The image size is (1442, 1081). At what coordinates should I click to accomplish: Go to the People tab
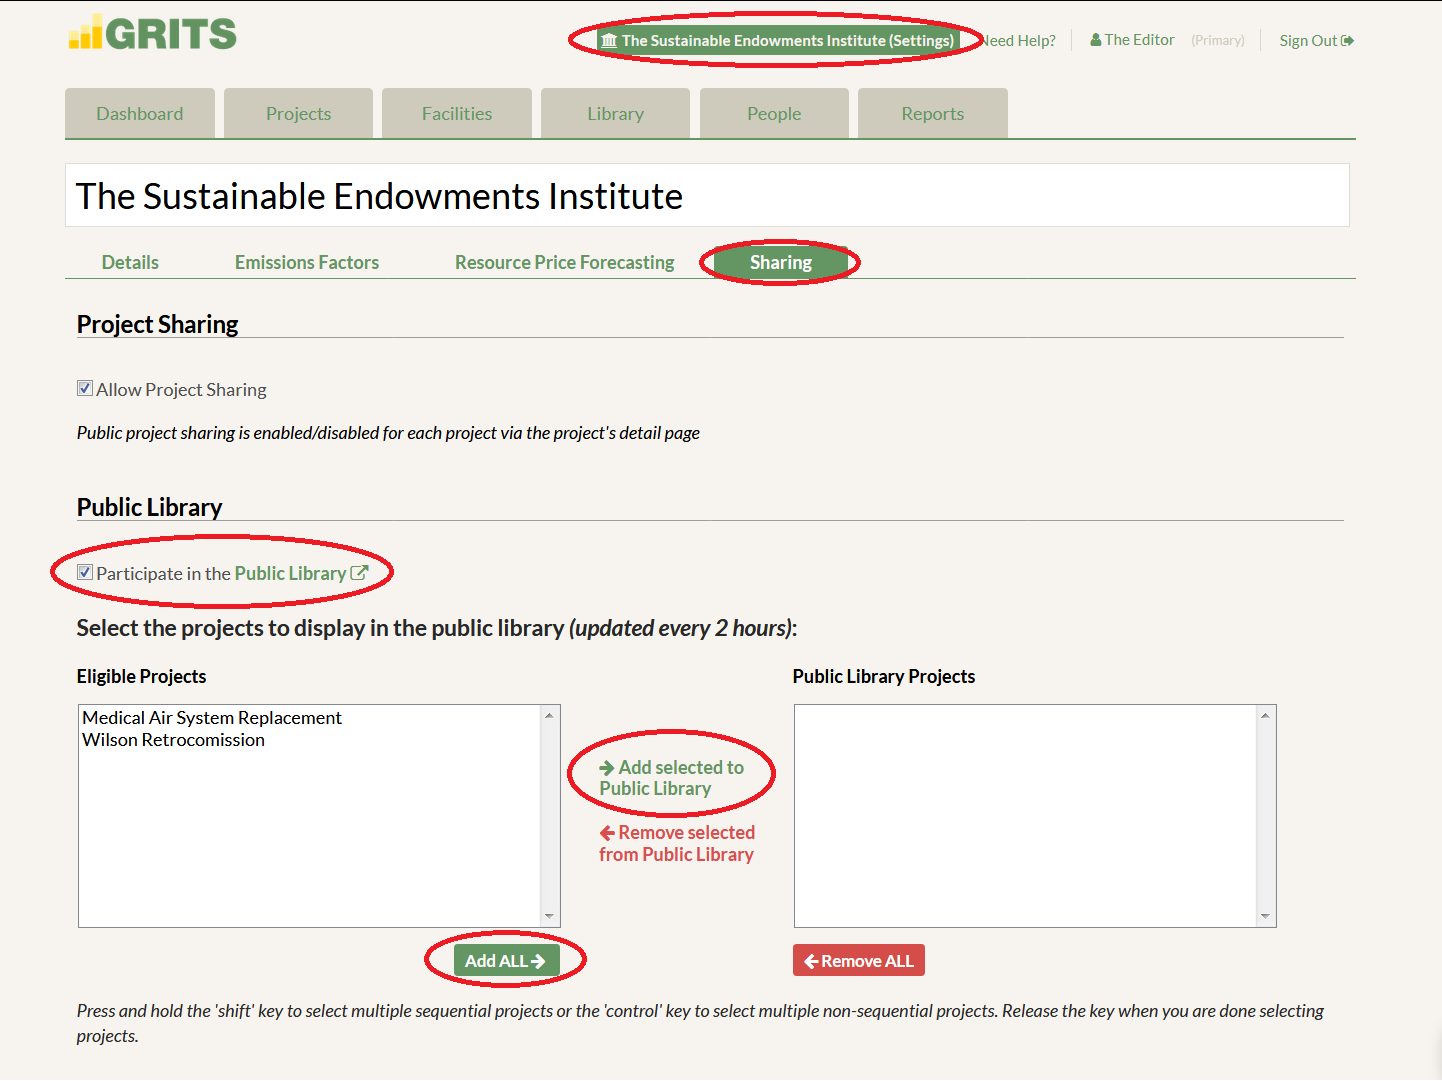[774, 113]
